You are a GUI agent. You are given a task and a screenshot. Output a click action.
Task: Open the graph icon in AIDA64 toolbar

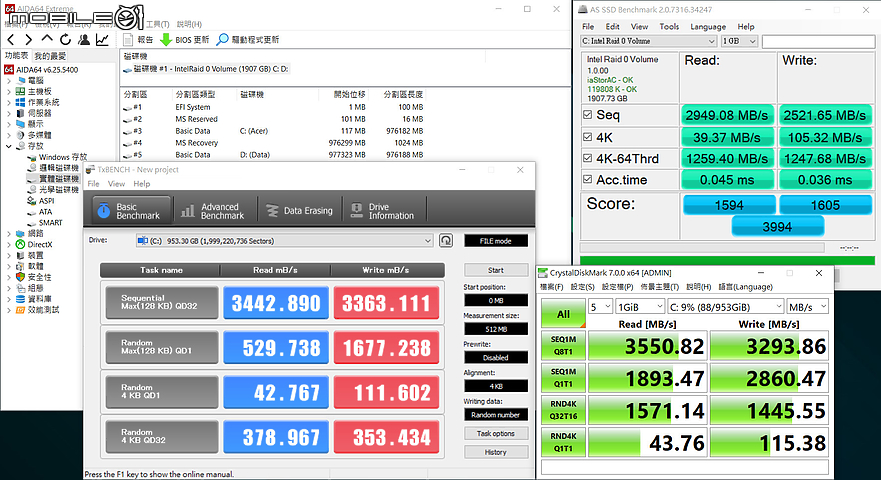[x=102, y=39]
